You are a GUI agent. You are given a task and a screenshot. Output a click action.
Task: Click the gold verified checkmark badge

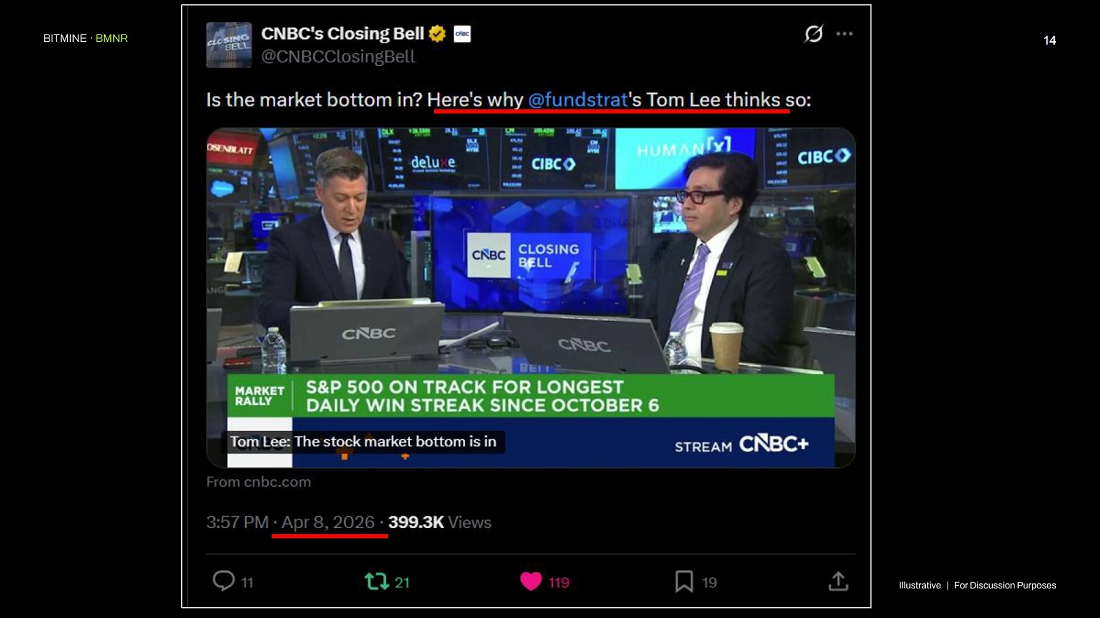tap(437, 34)
